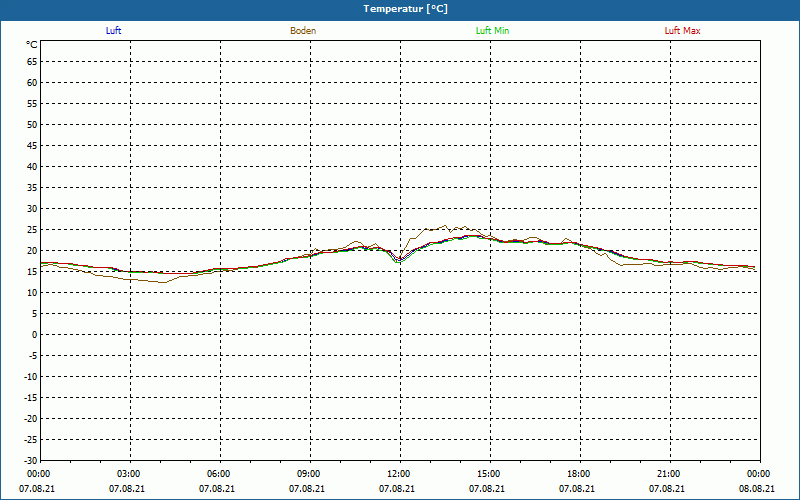Viewport: 800px width, 500px height.
Task: Click the 55 value on the y-axis
Action: [32, 104]
